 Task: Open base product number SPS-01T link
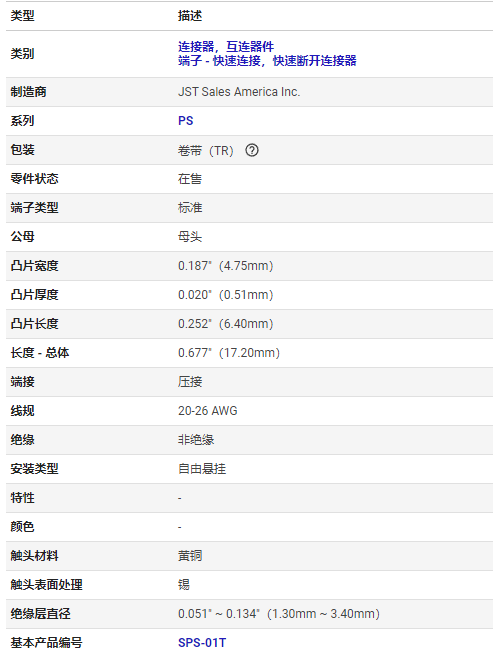[x=202, y=643]
